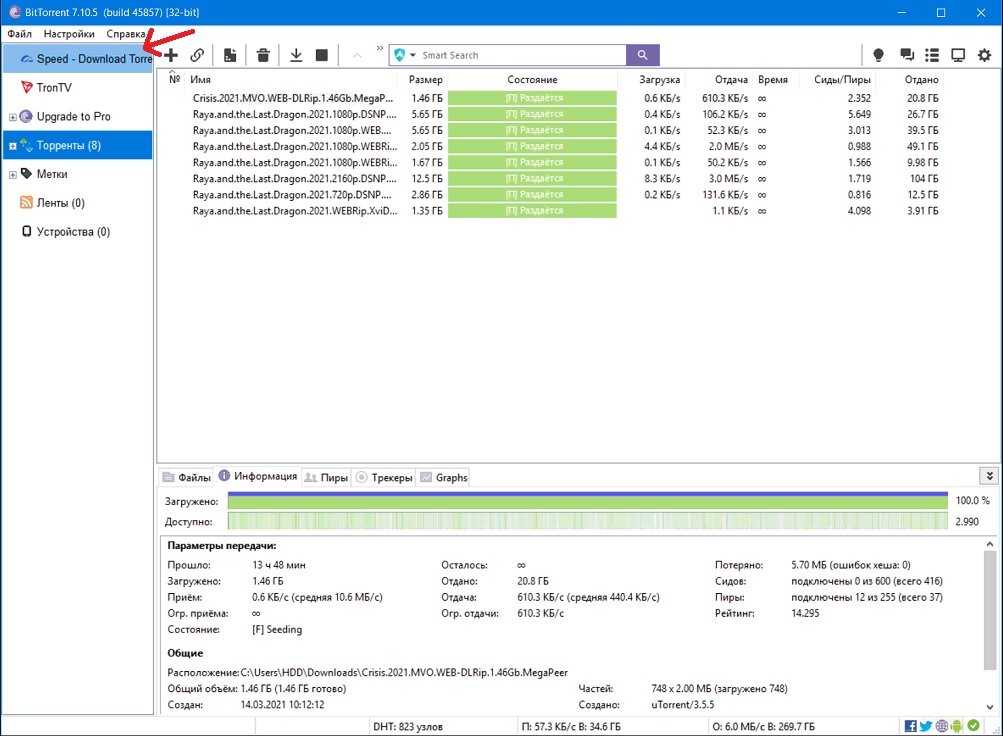Select Raya WEBRip.XviD torrent row
The height and width of the screenshot is (737, 1003).
[551, 210]
